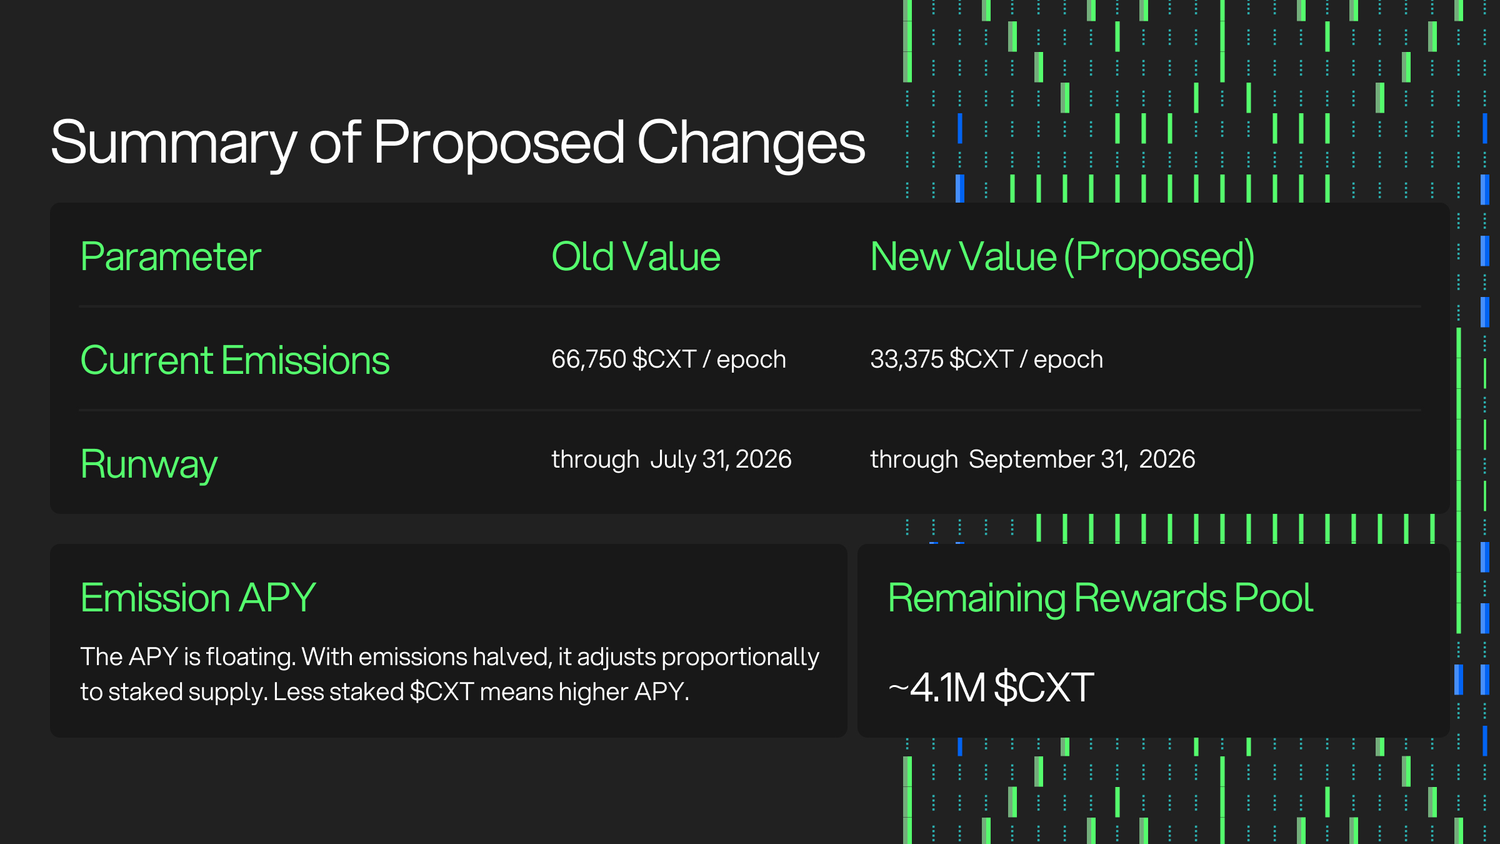Click the Runway row label

149,465
